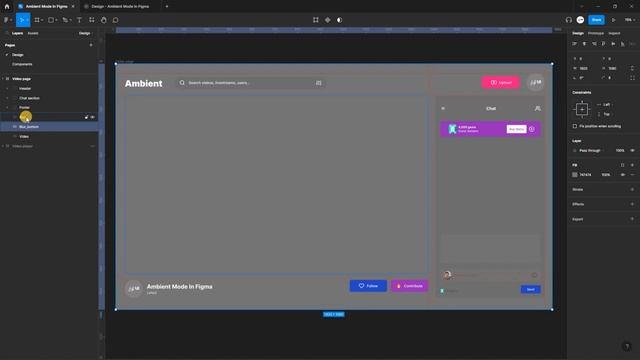Click the help question mark button
Viewport: 640px width, 360px height.
pyautogui.click(x=627, y=347)
